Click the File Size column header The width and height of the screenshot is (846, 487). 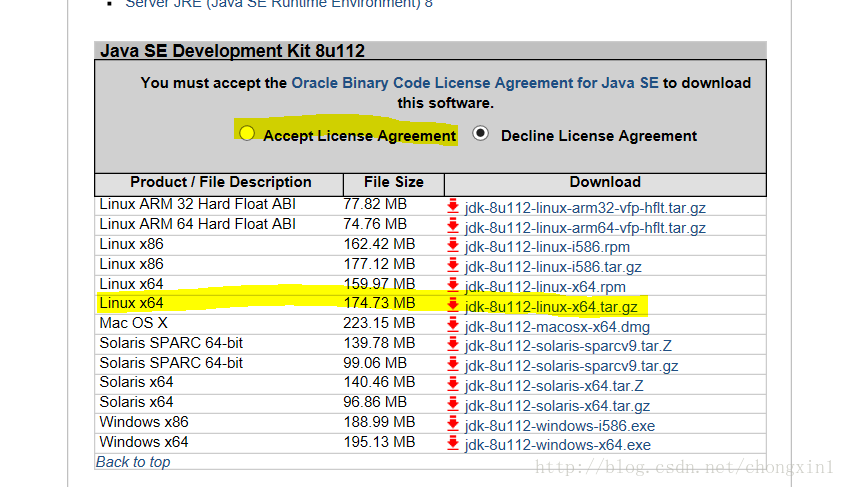[394, 182]
